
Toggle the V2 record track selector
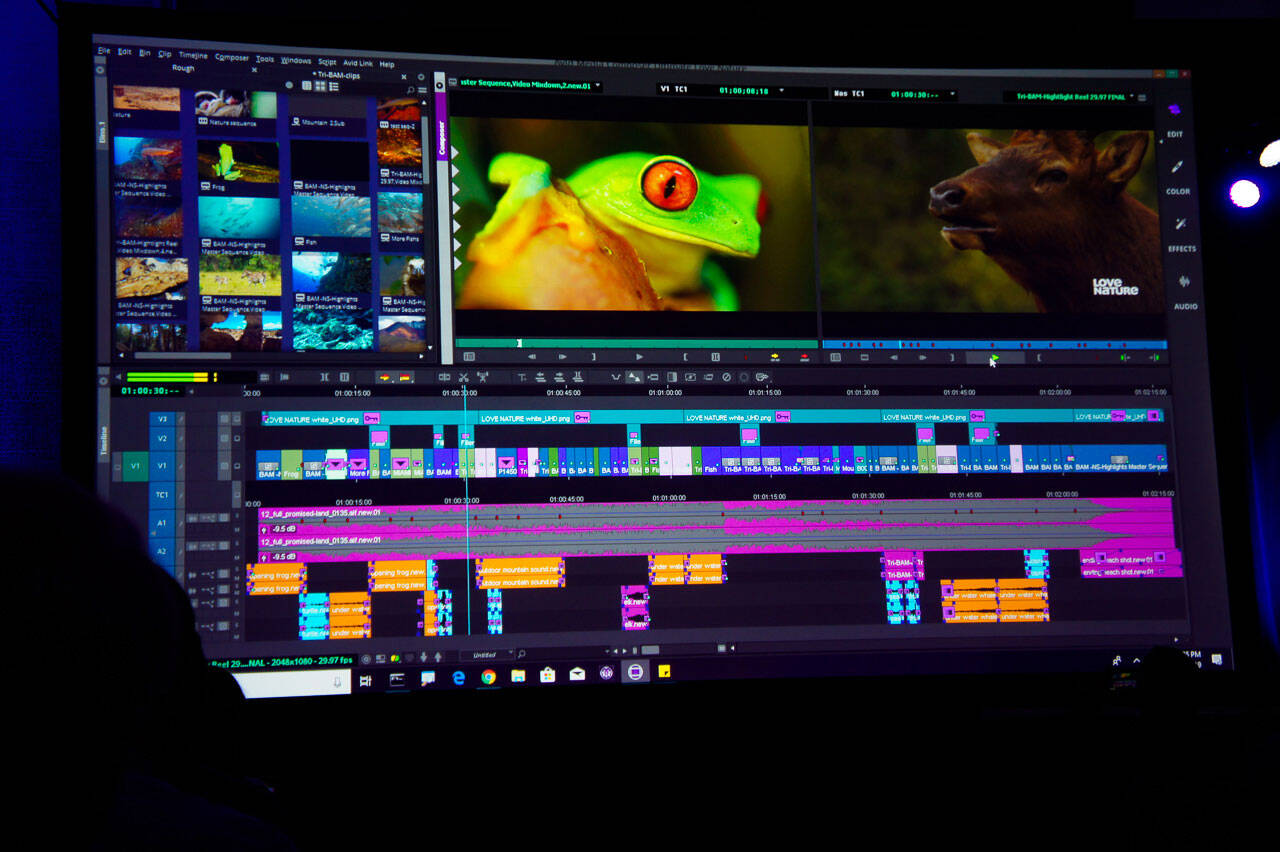tap(162, 439)
